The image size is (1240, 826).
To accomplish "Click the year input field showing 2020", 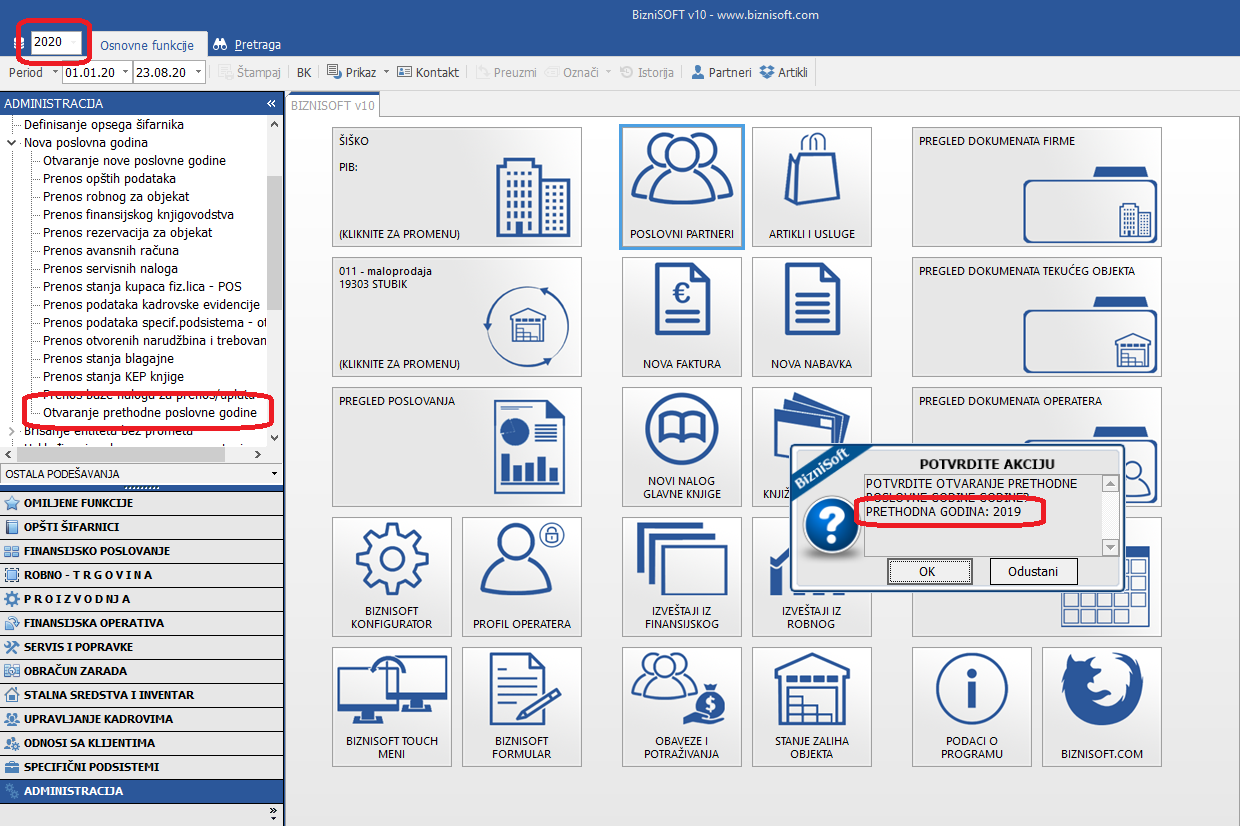I will click(x=56, y=44).
